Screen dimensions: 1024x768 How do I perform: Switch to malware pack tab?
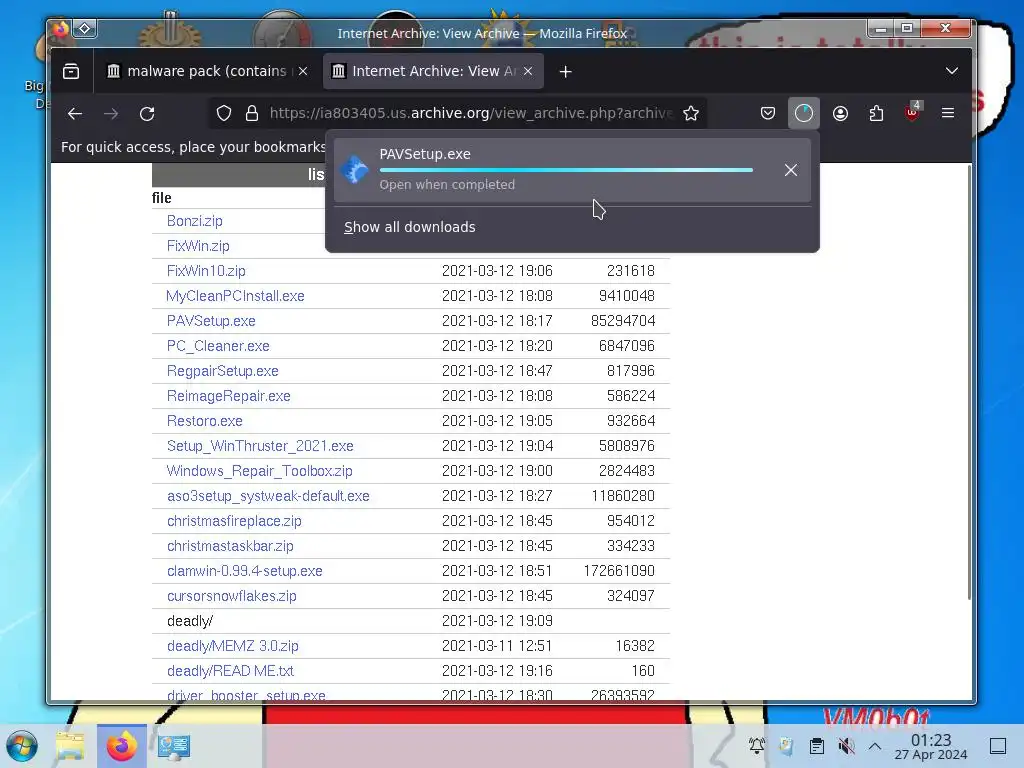tap(206, 71)
